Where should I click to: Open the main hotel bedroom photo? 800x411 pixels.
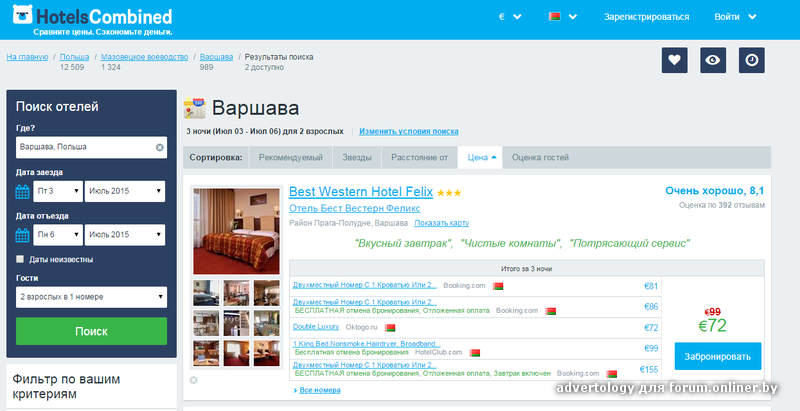tap(236, 232)
